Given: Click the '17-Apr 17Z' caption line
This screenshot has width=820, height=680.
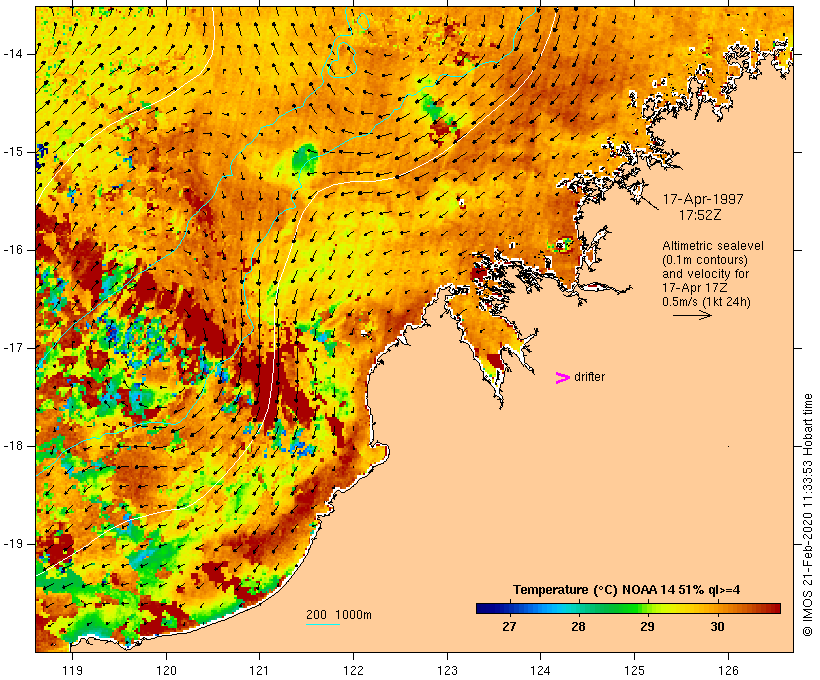Looking at the screenshot, I should pyautogui.click(x=695, y=288).
